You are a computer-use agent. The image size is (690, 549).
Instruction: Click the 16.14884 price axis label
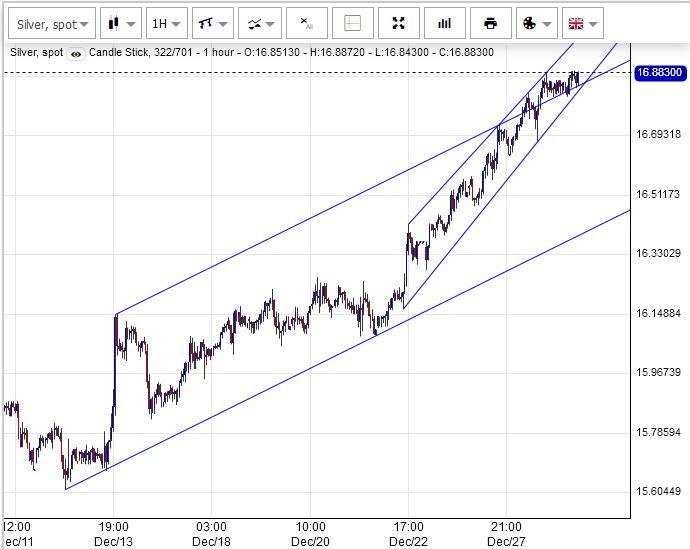point(658,313)
